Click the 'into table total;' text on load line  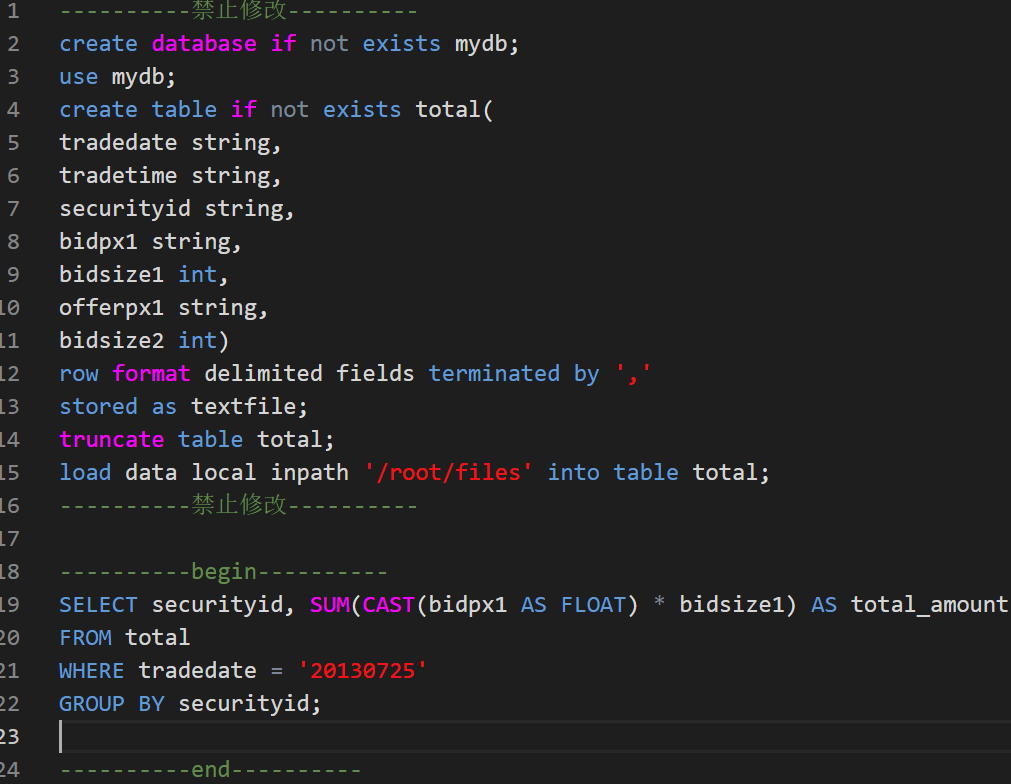click(x=659, y=473)
